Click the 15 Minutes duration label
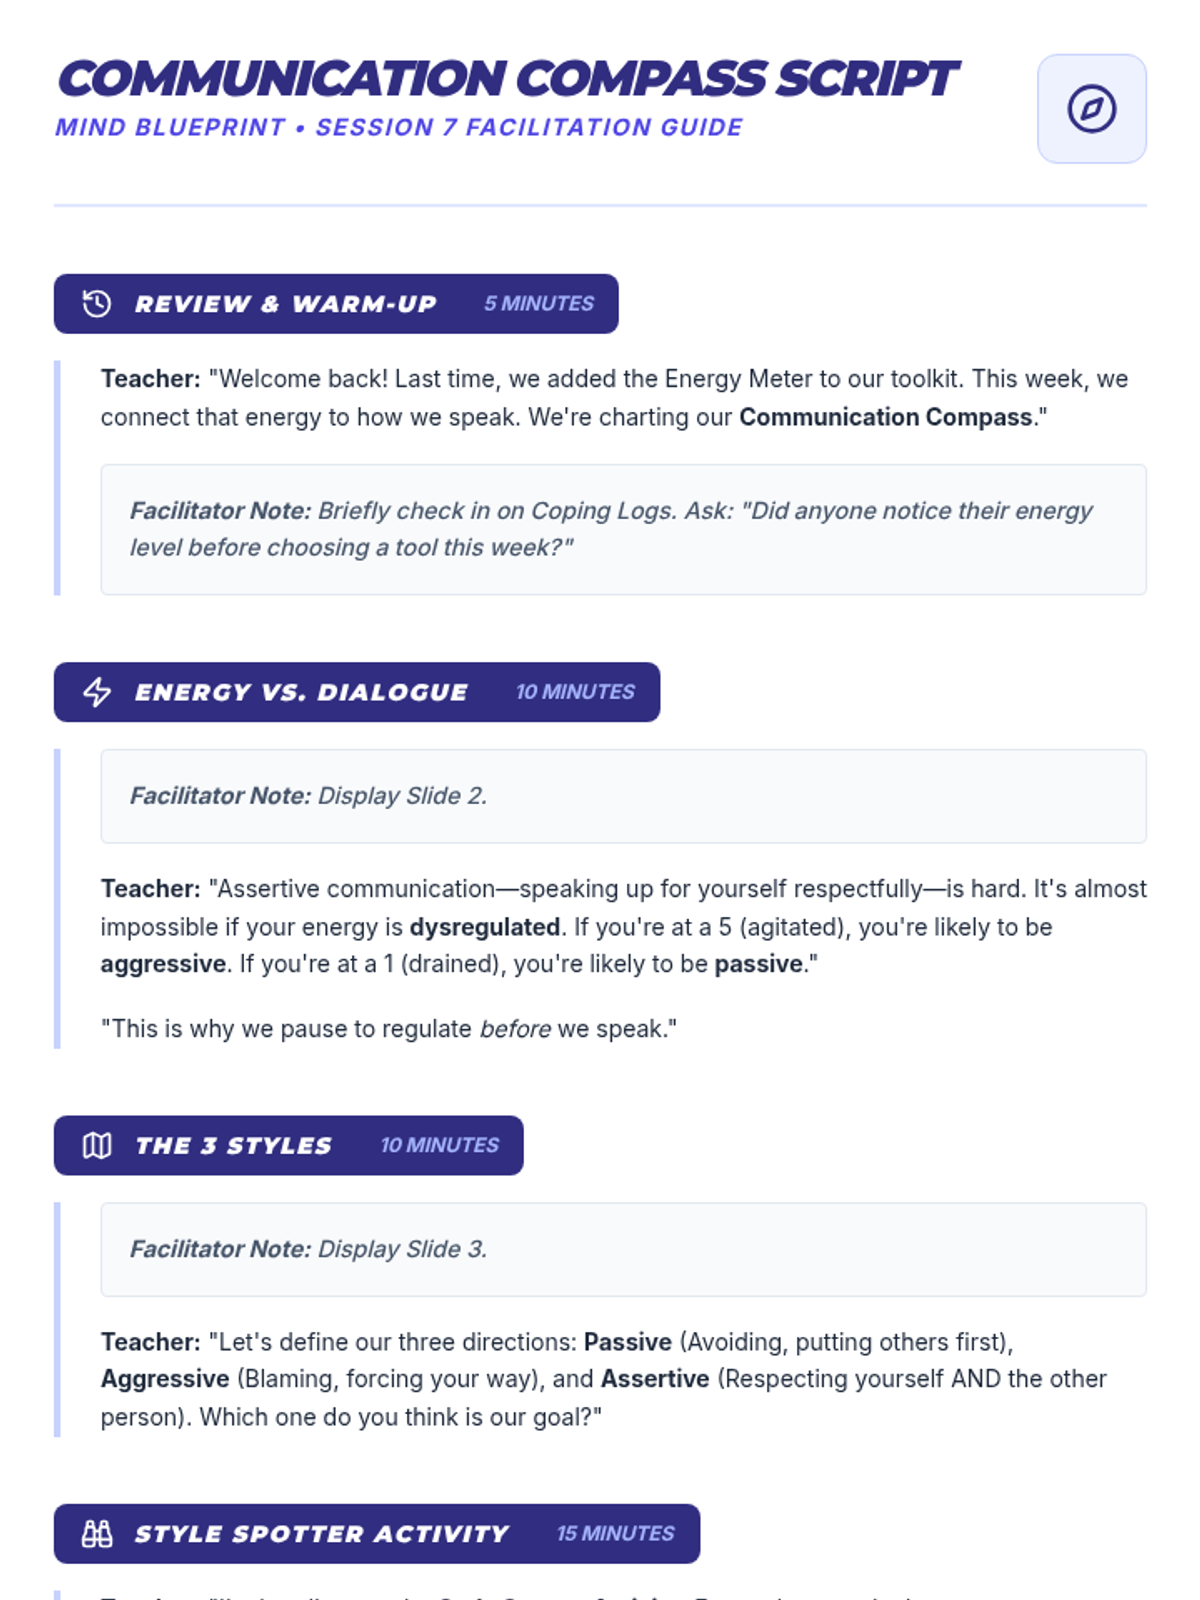Screen dimensions: 1200x1600 pyautogui.click(x=615, y=1534)
